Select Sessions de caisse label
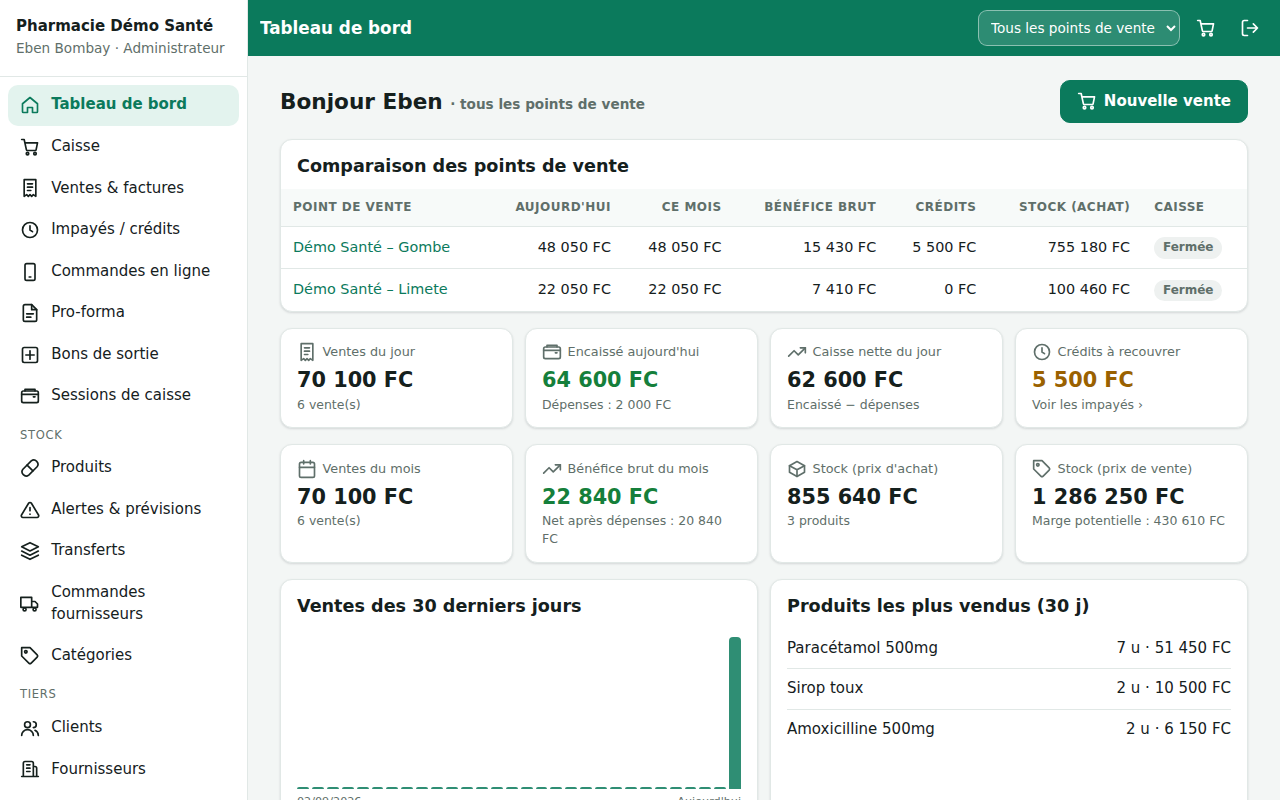1280x800 pixels. coord(121,395)
